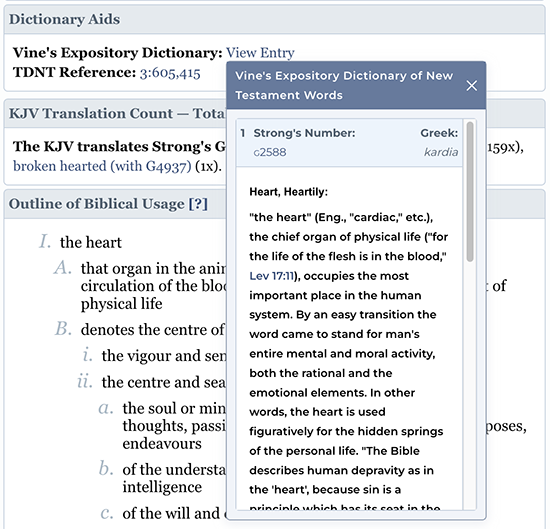The image size is (550, 529).
Task: Click the [?] help link for Outline of Biblical Usage
Action: coord(198,204)
